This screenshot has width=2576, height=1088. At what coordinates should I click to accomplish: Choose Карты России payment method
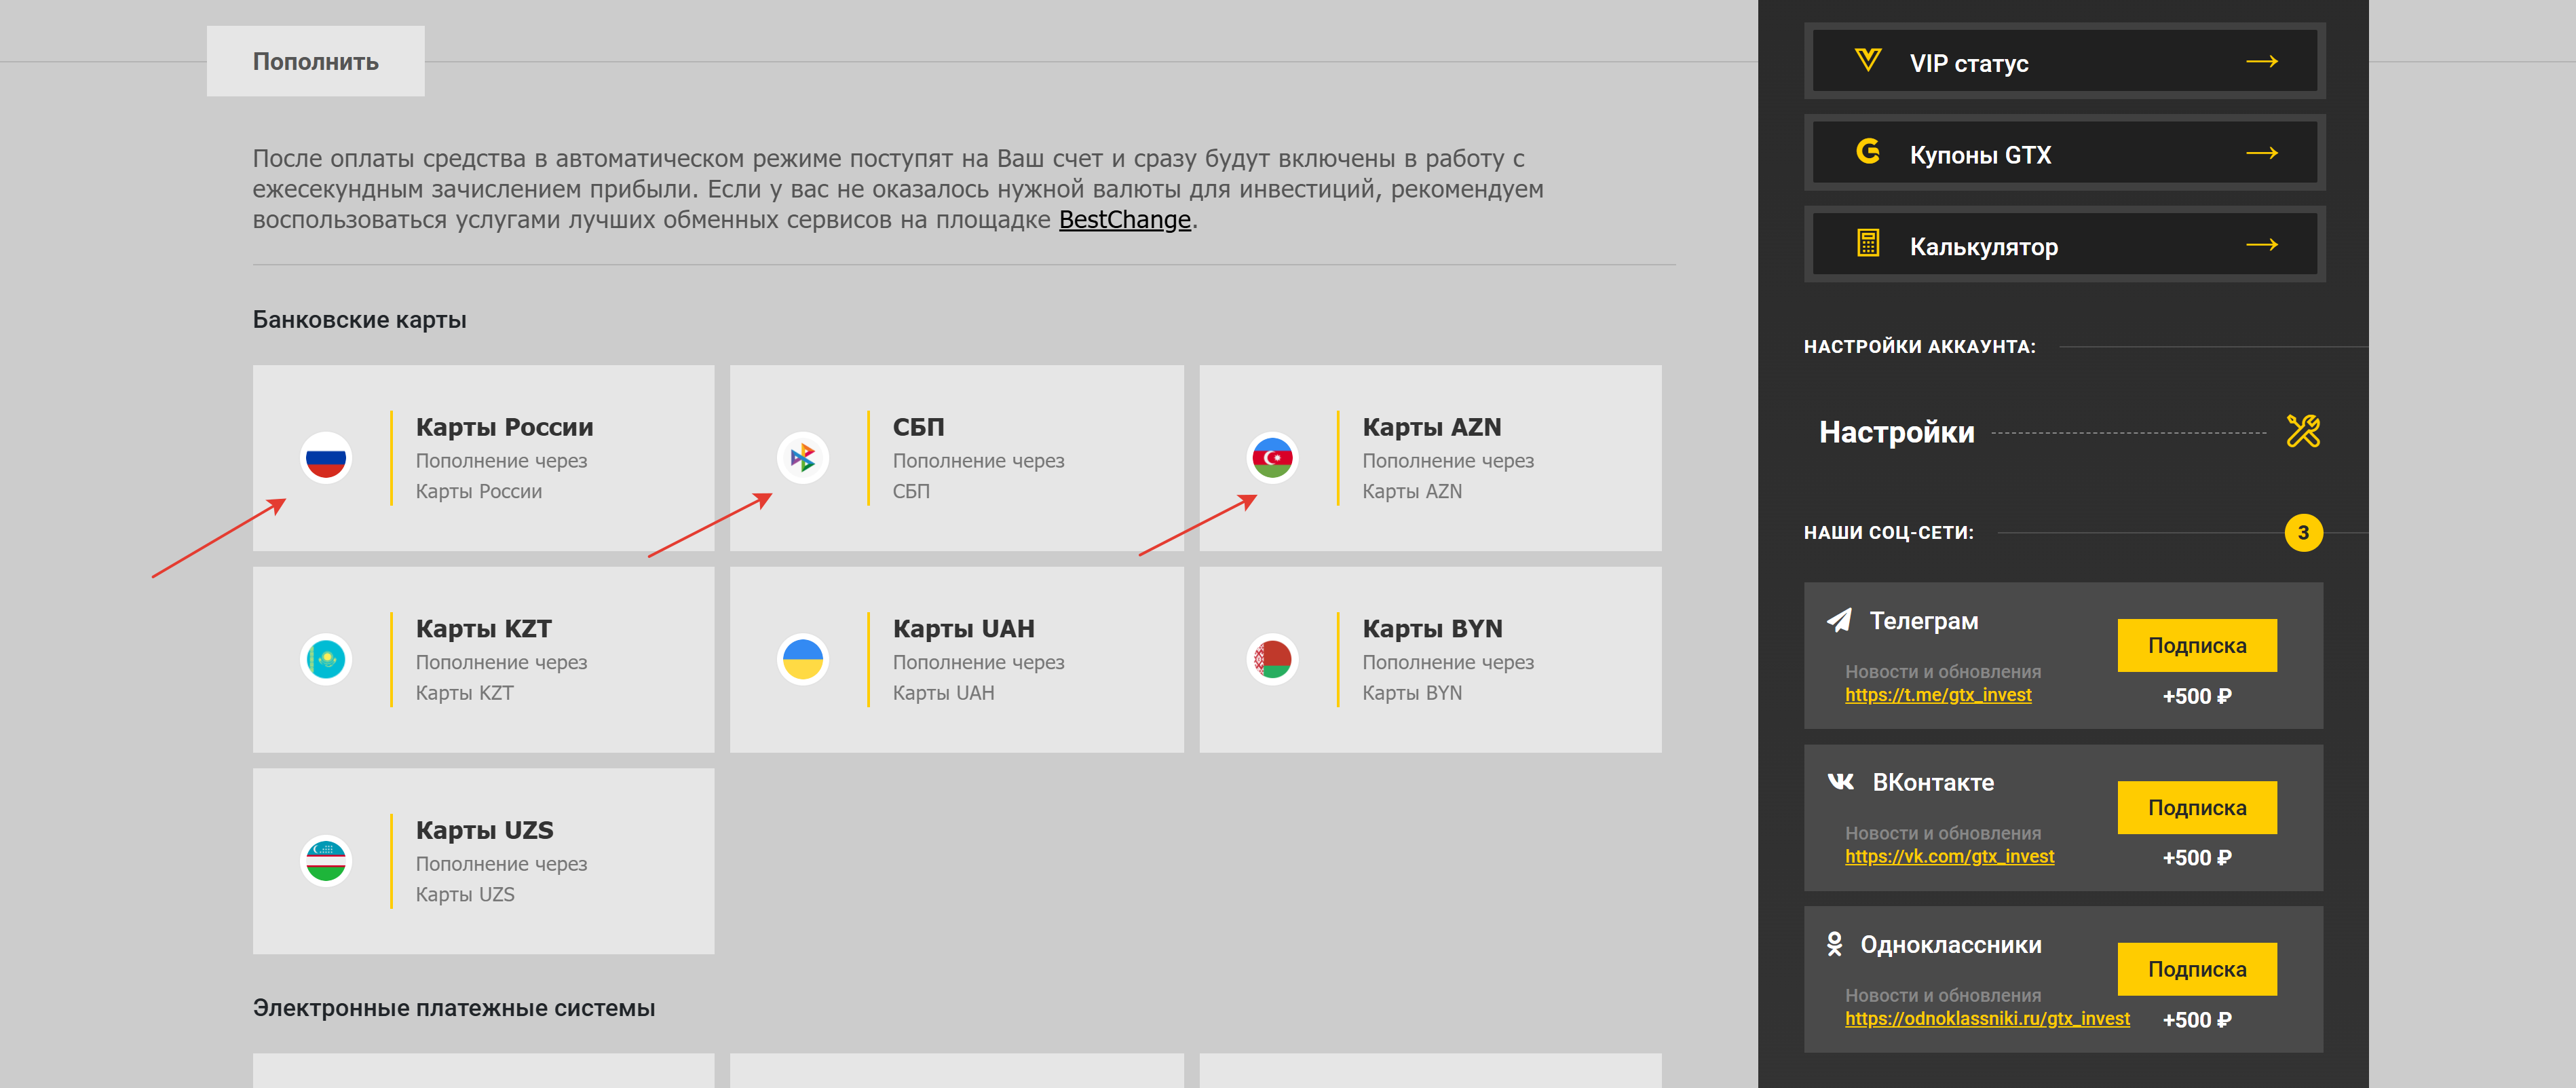[483, 458]
